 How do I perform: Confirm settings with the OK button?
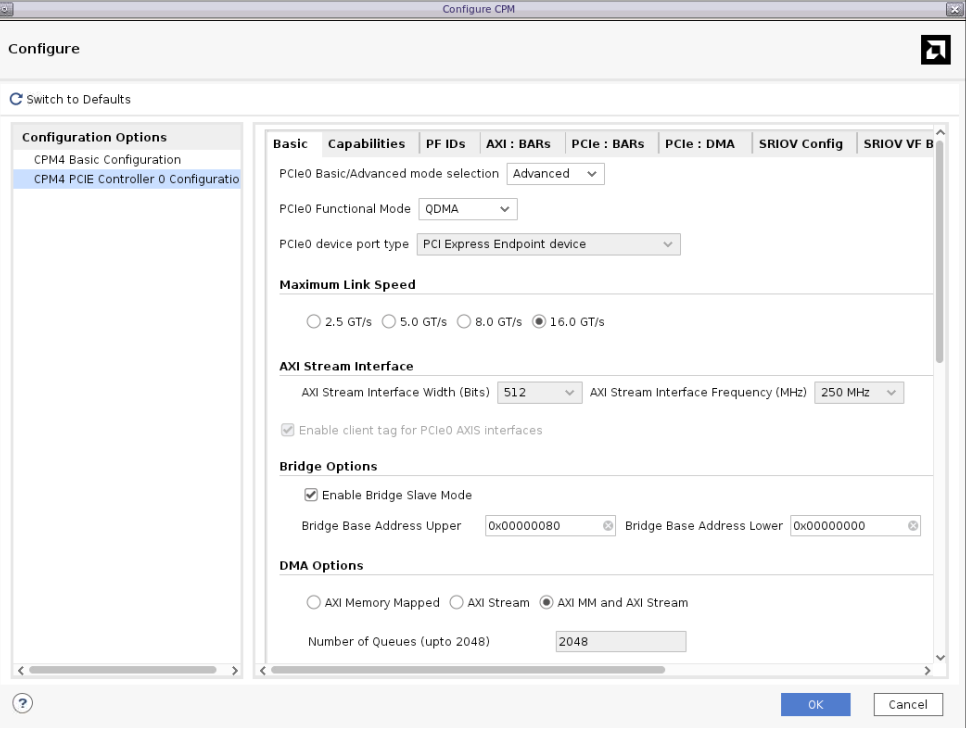pyautogui.click(x=815, y=704)
